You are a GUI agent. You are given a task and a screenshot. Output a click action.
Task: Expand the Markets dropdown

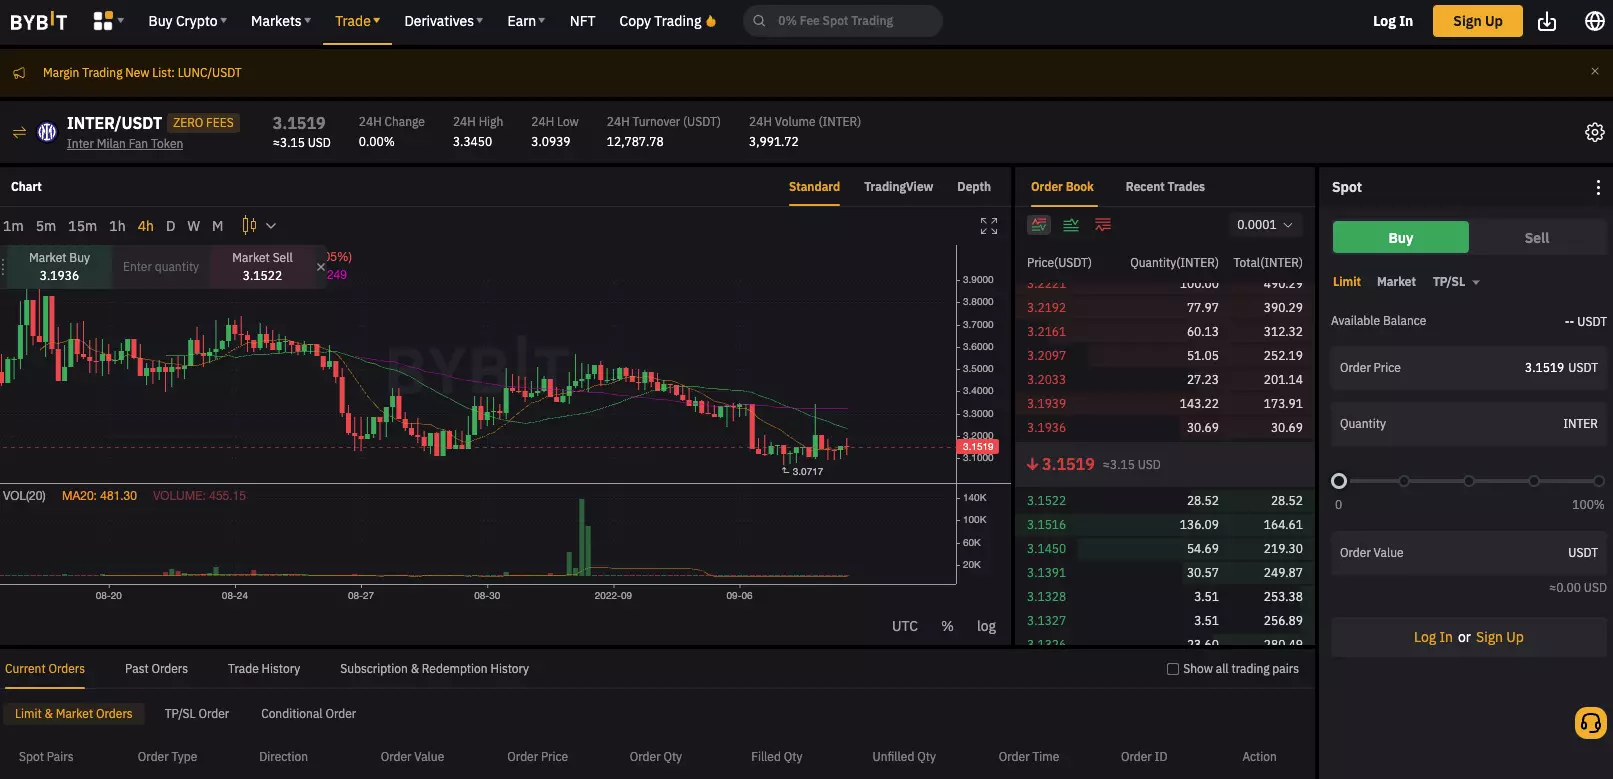(x=280, y=21)
